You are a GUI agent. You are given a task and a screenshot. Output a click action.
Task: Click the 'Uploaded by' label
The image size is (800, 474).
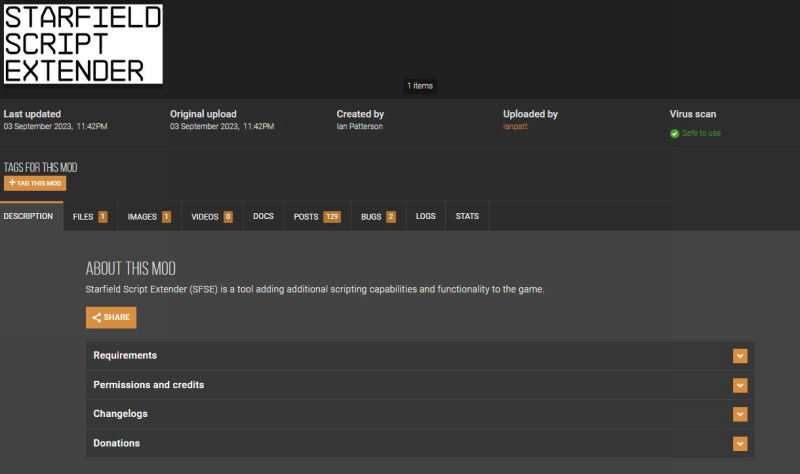tap(530, 114)
